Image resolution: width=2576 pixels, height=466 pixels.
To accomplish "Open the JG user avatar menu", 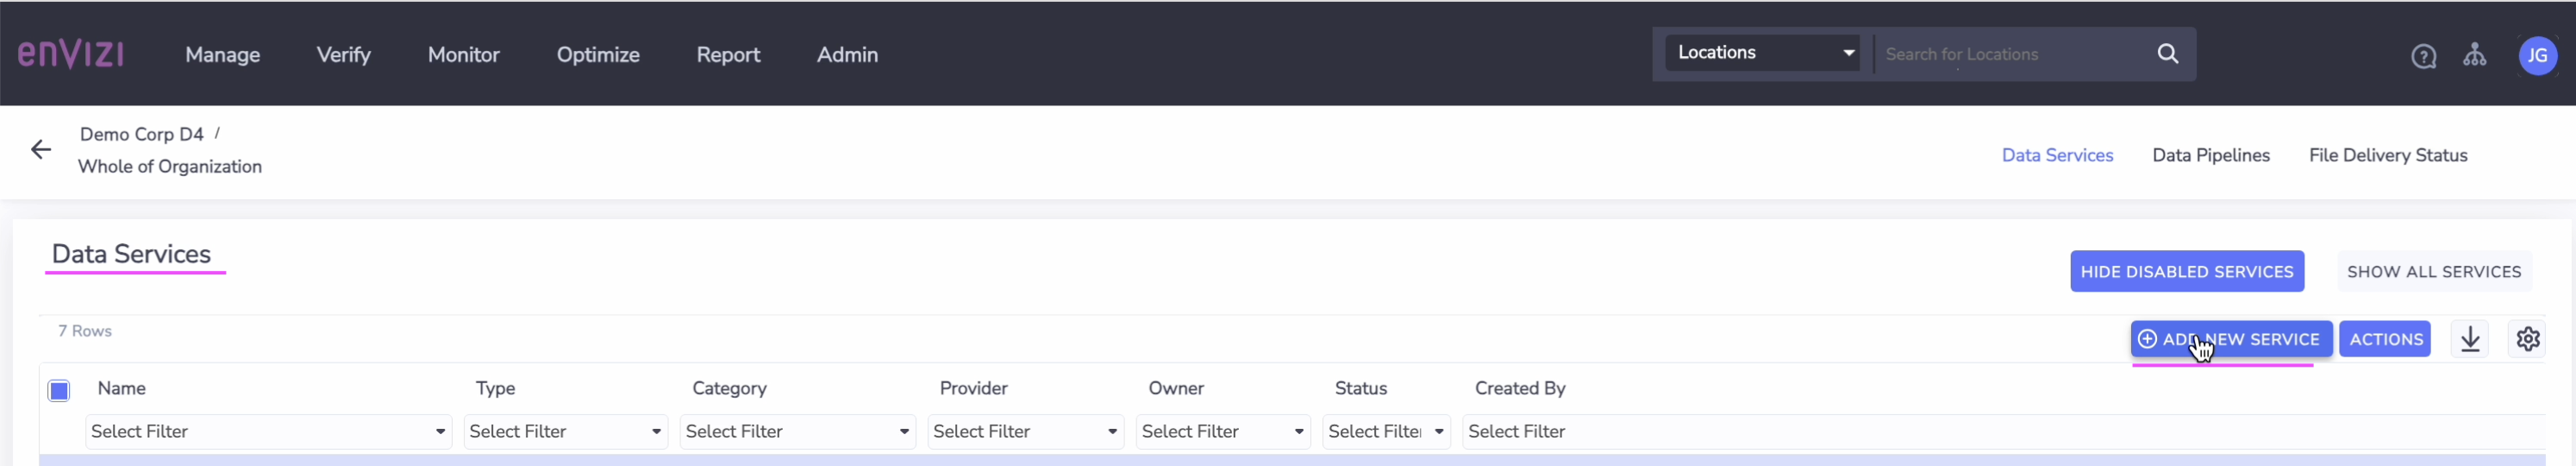I will tap(2537, 56).
